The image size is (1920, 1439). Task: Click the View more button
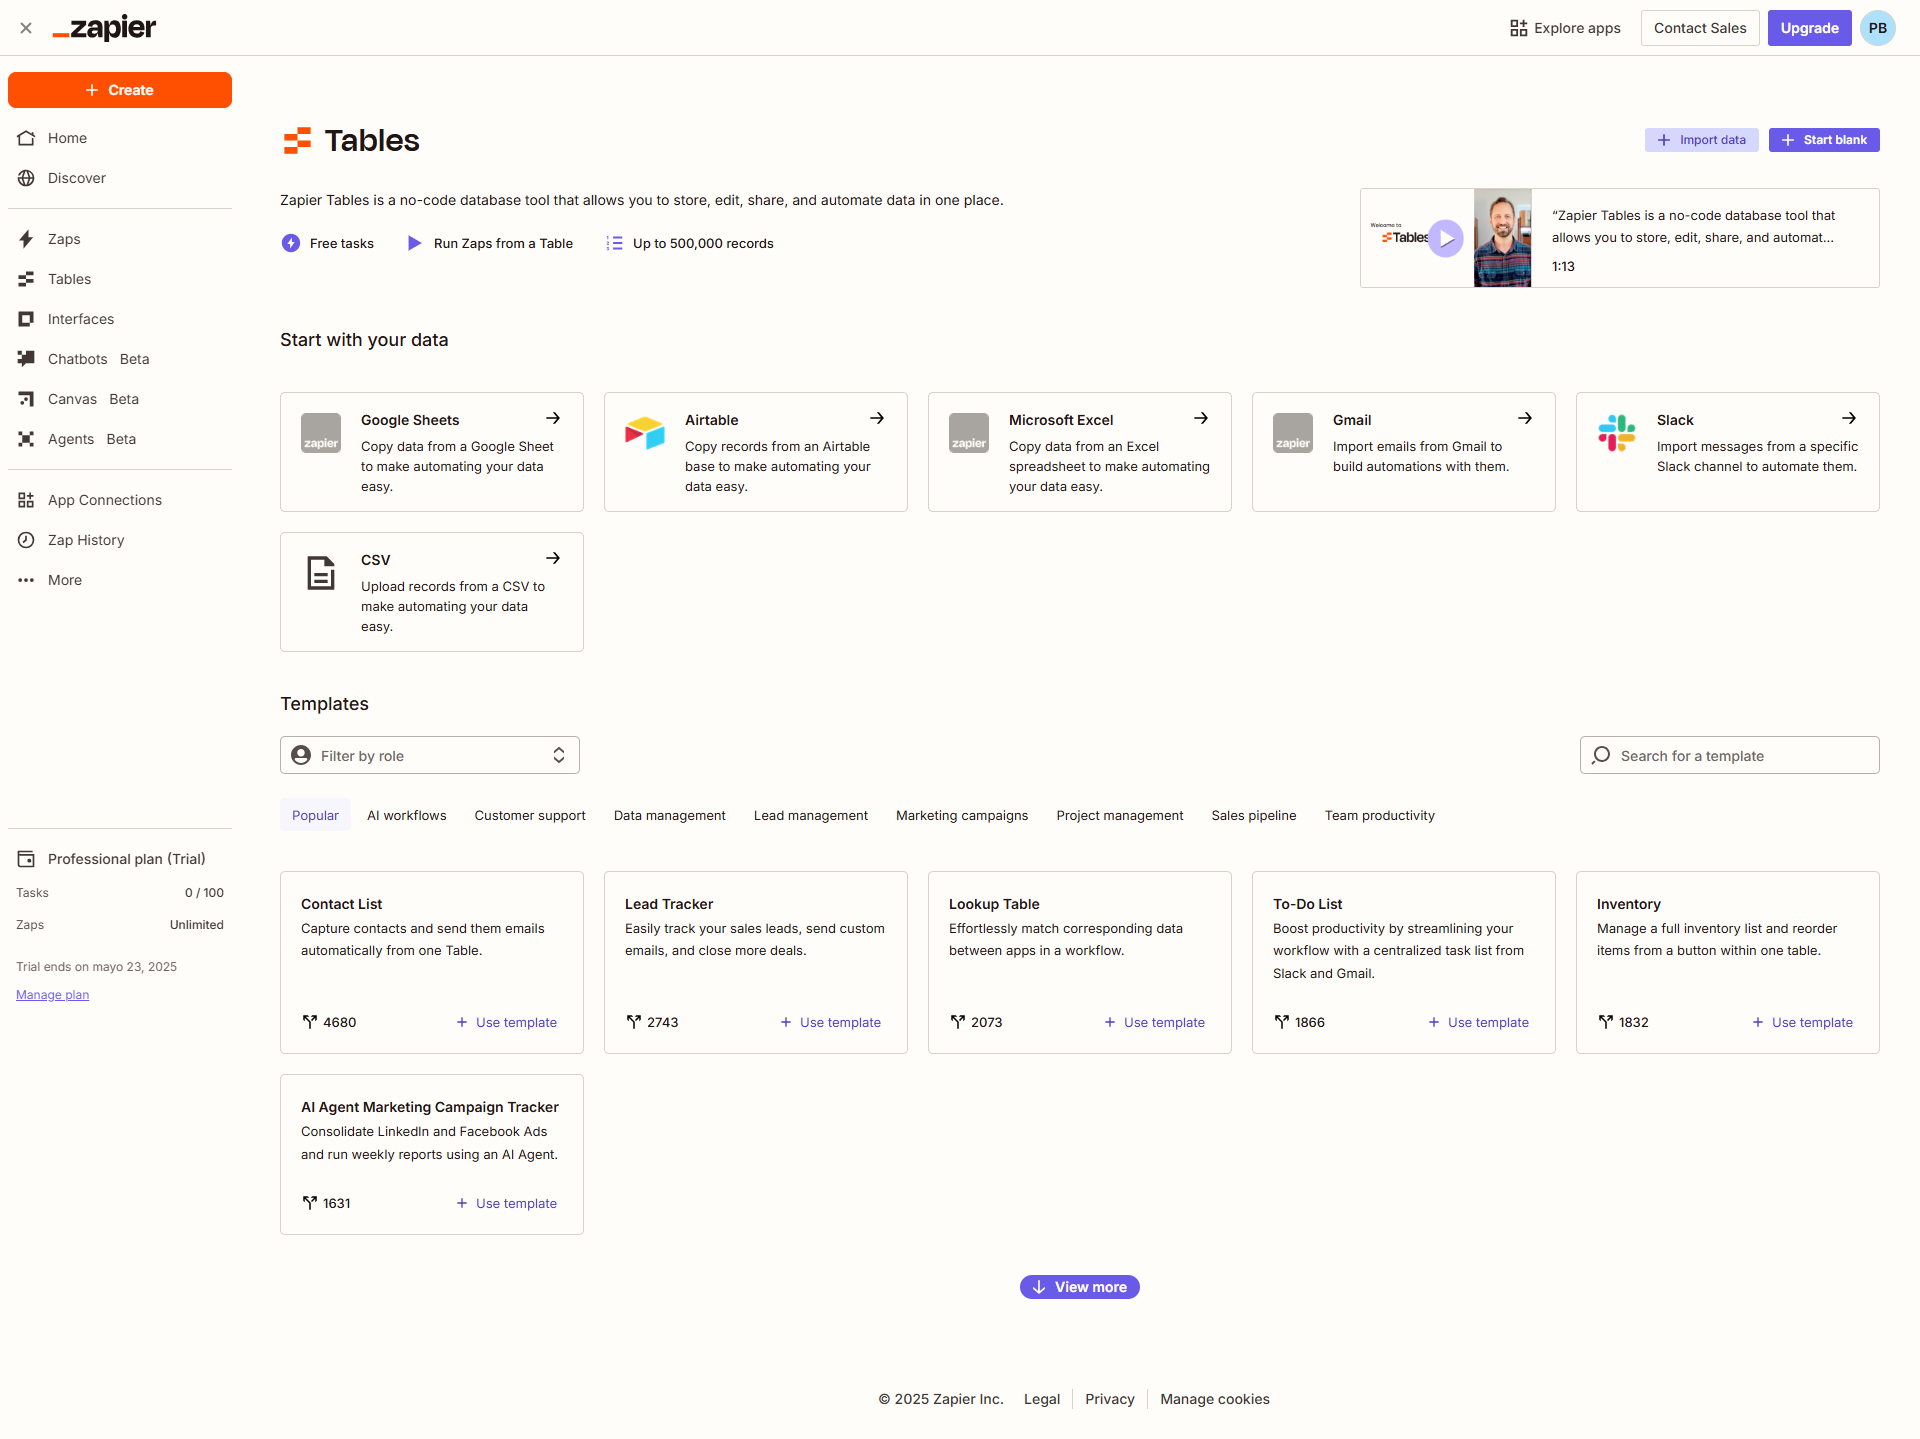(1080, 1287)
